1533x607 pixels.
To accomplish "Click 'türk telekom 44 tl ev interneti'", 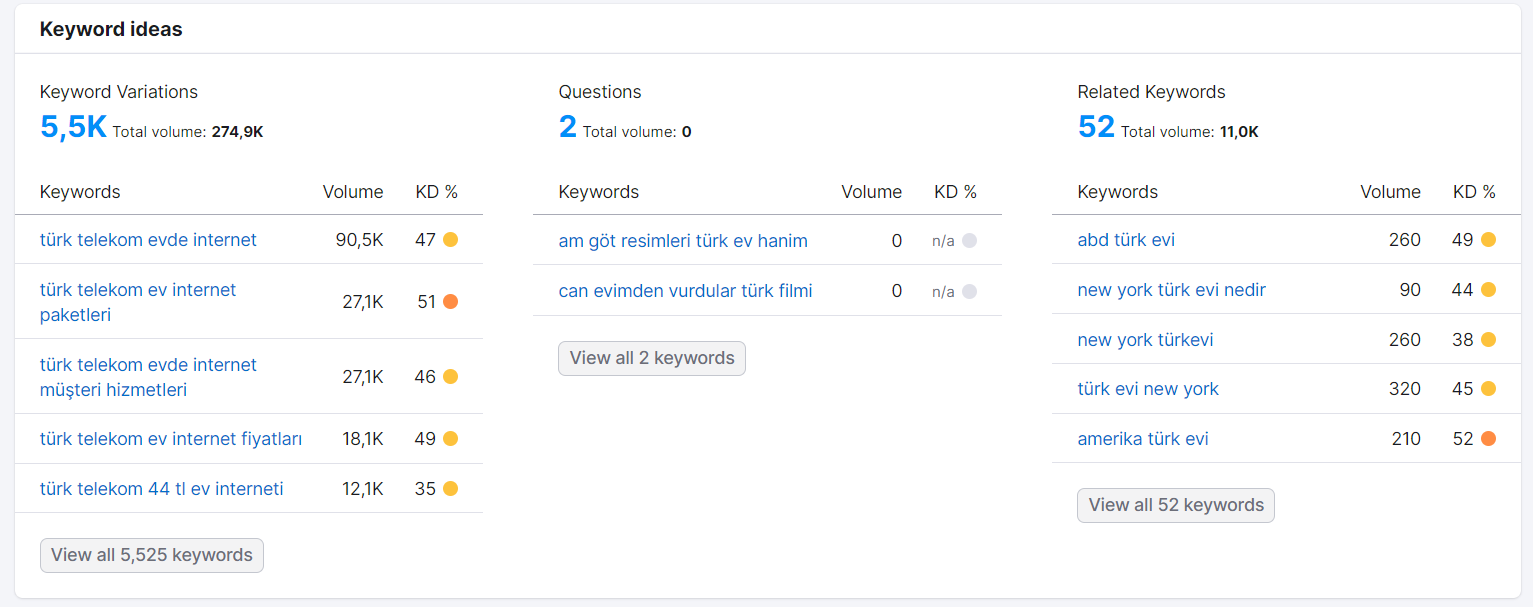I will click(162, 489).
